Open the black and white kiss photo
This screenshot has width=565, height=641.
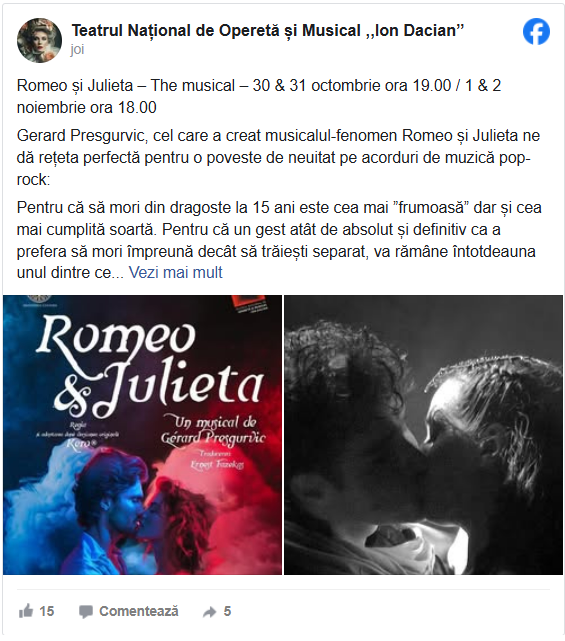click(x=423, y=435)
